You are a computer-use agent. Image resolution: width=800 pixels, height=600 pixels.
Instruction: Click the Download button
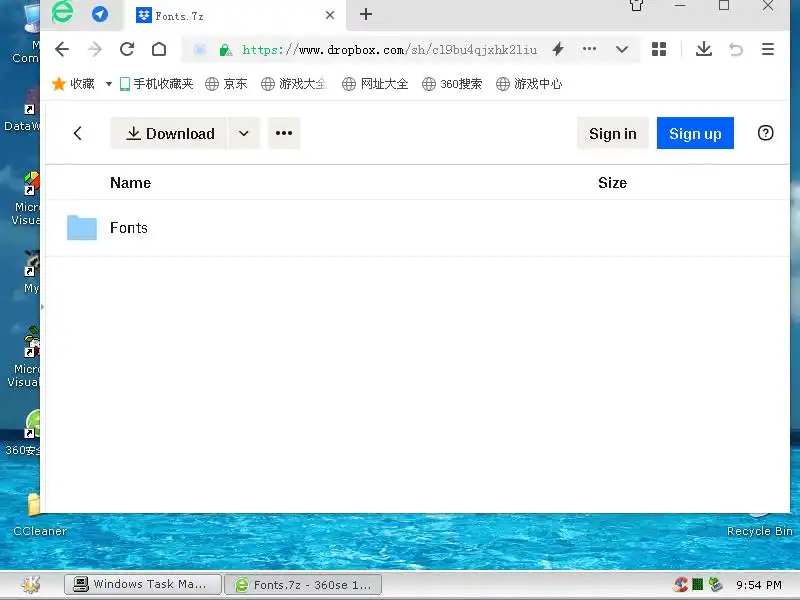pos(169,133)
